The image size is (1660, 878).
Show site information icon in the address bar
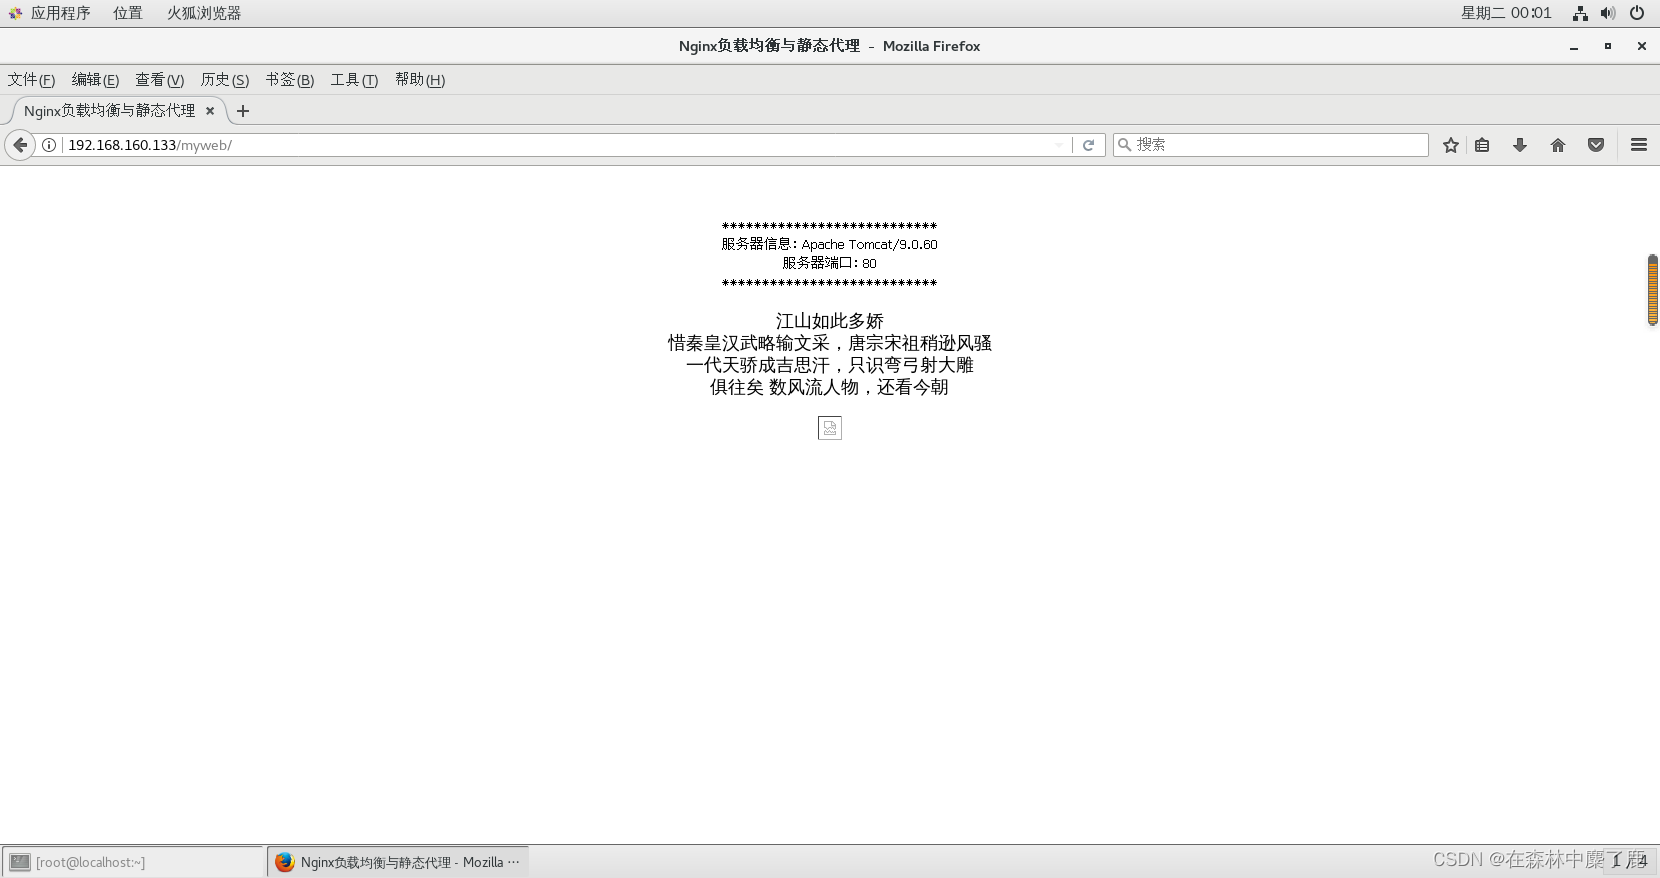(48, 145)
